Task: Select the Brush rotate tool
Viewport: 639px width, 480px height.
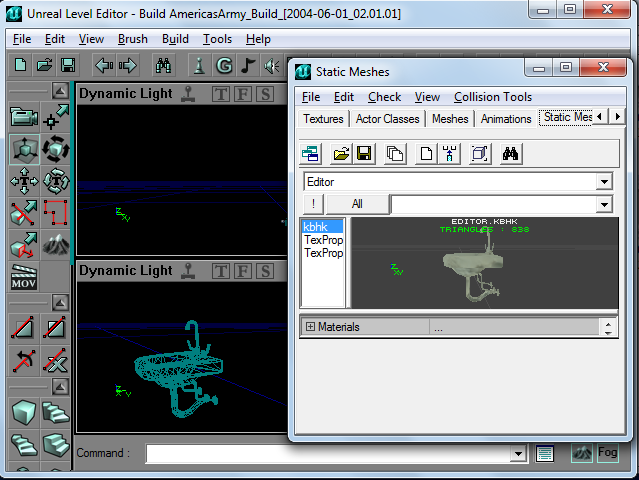Action: (56, 149)
